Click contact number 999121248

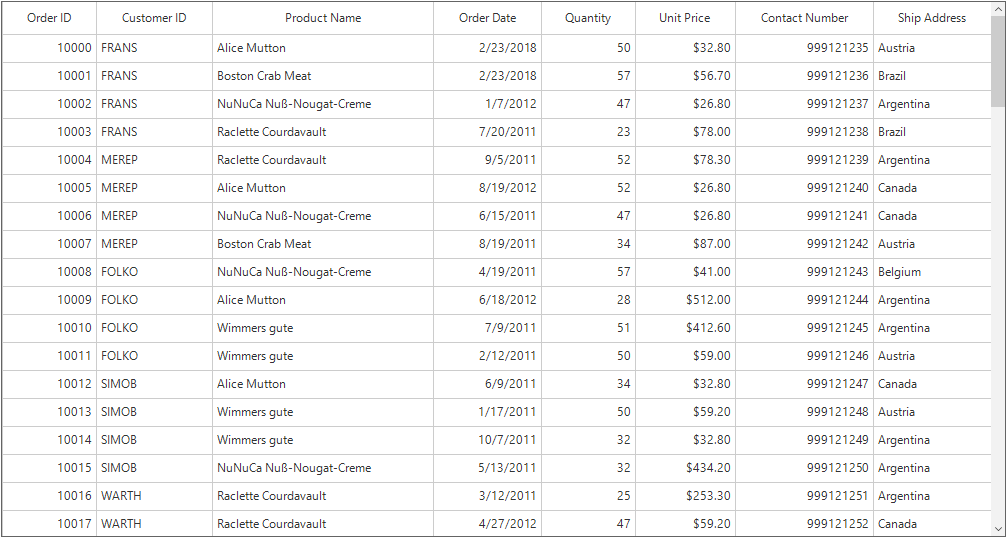(x=805, y=412)
